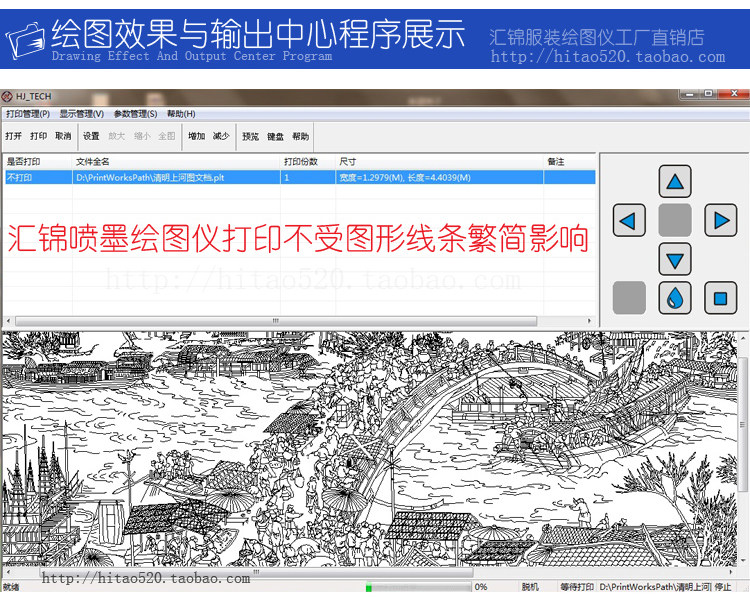
Task: Click the gray square beside ink drop
Action: point(629,298)
